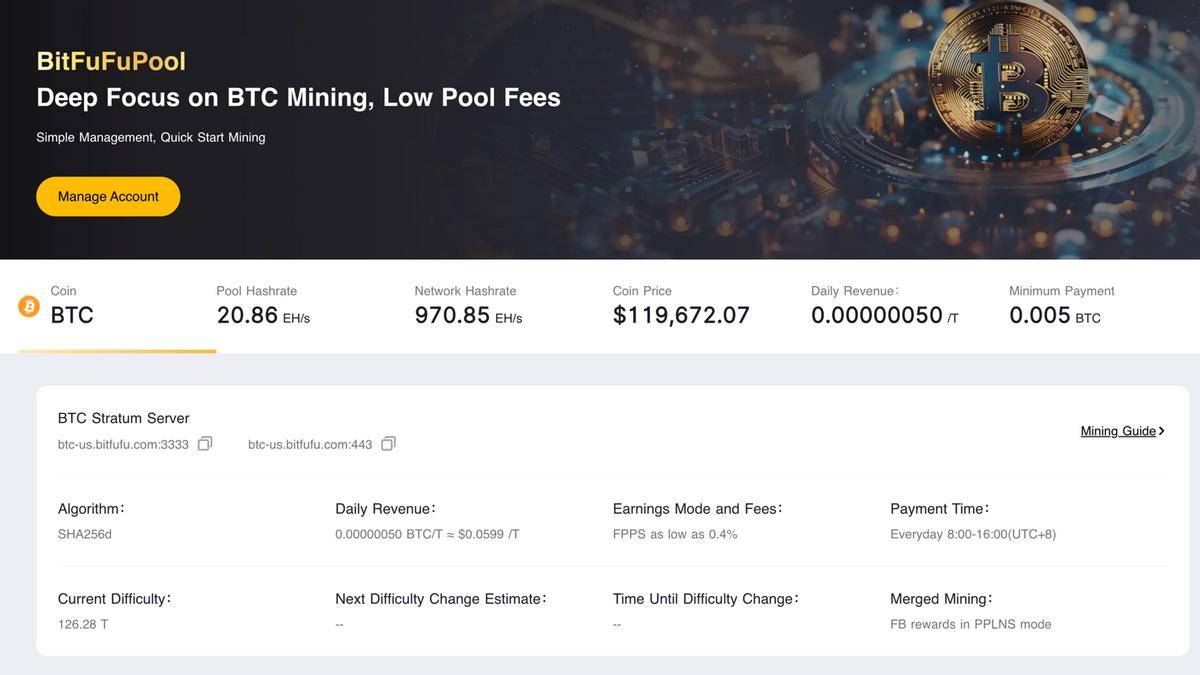Expand the Time Until Difficulty Change field

615,622
